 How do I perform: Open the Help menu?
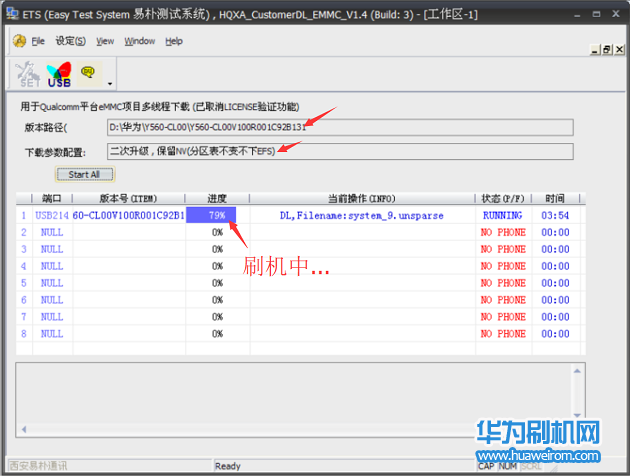[x=174, y=41]
